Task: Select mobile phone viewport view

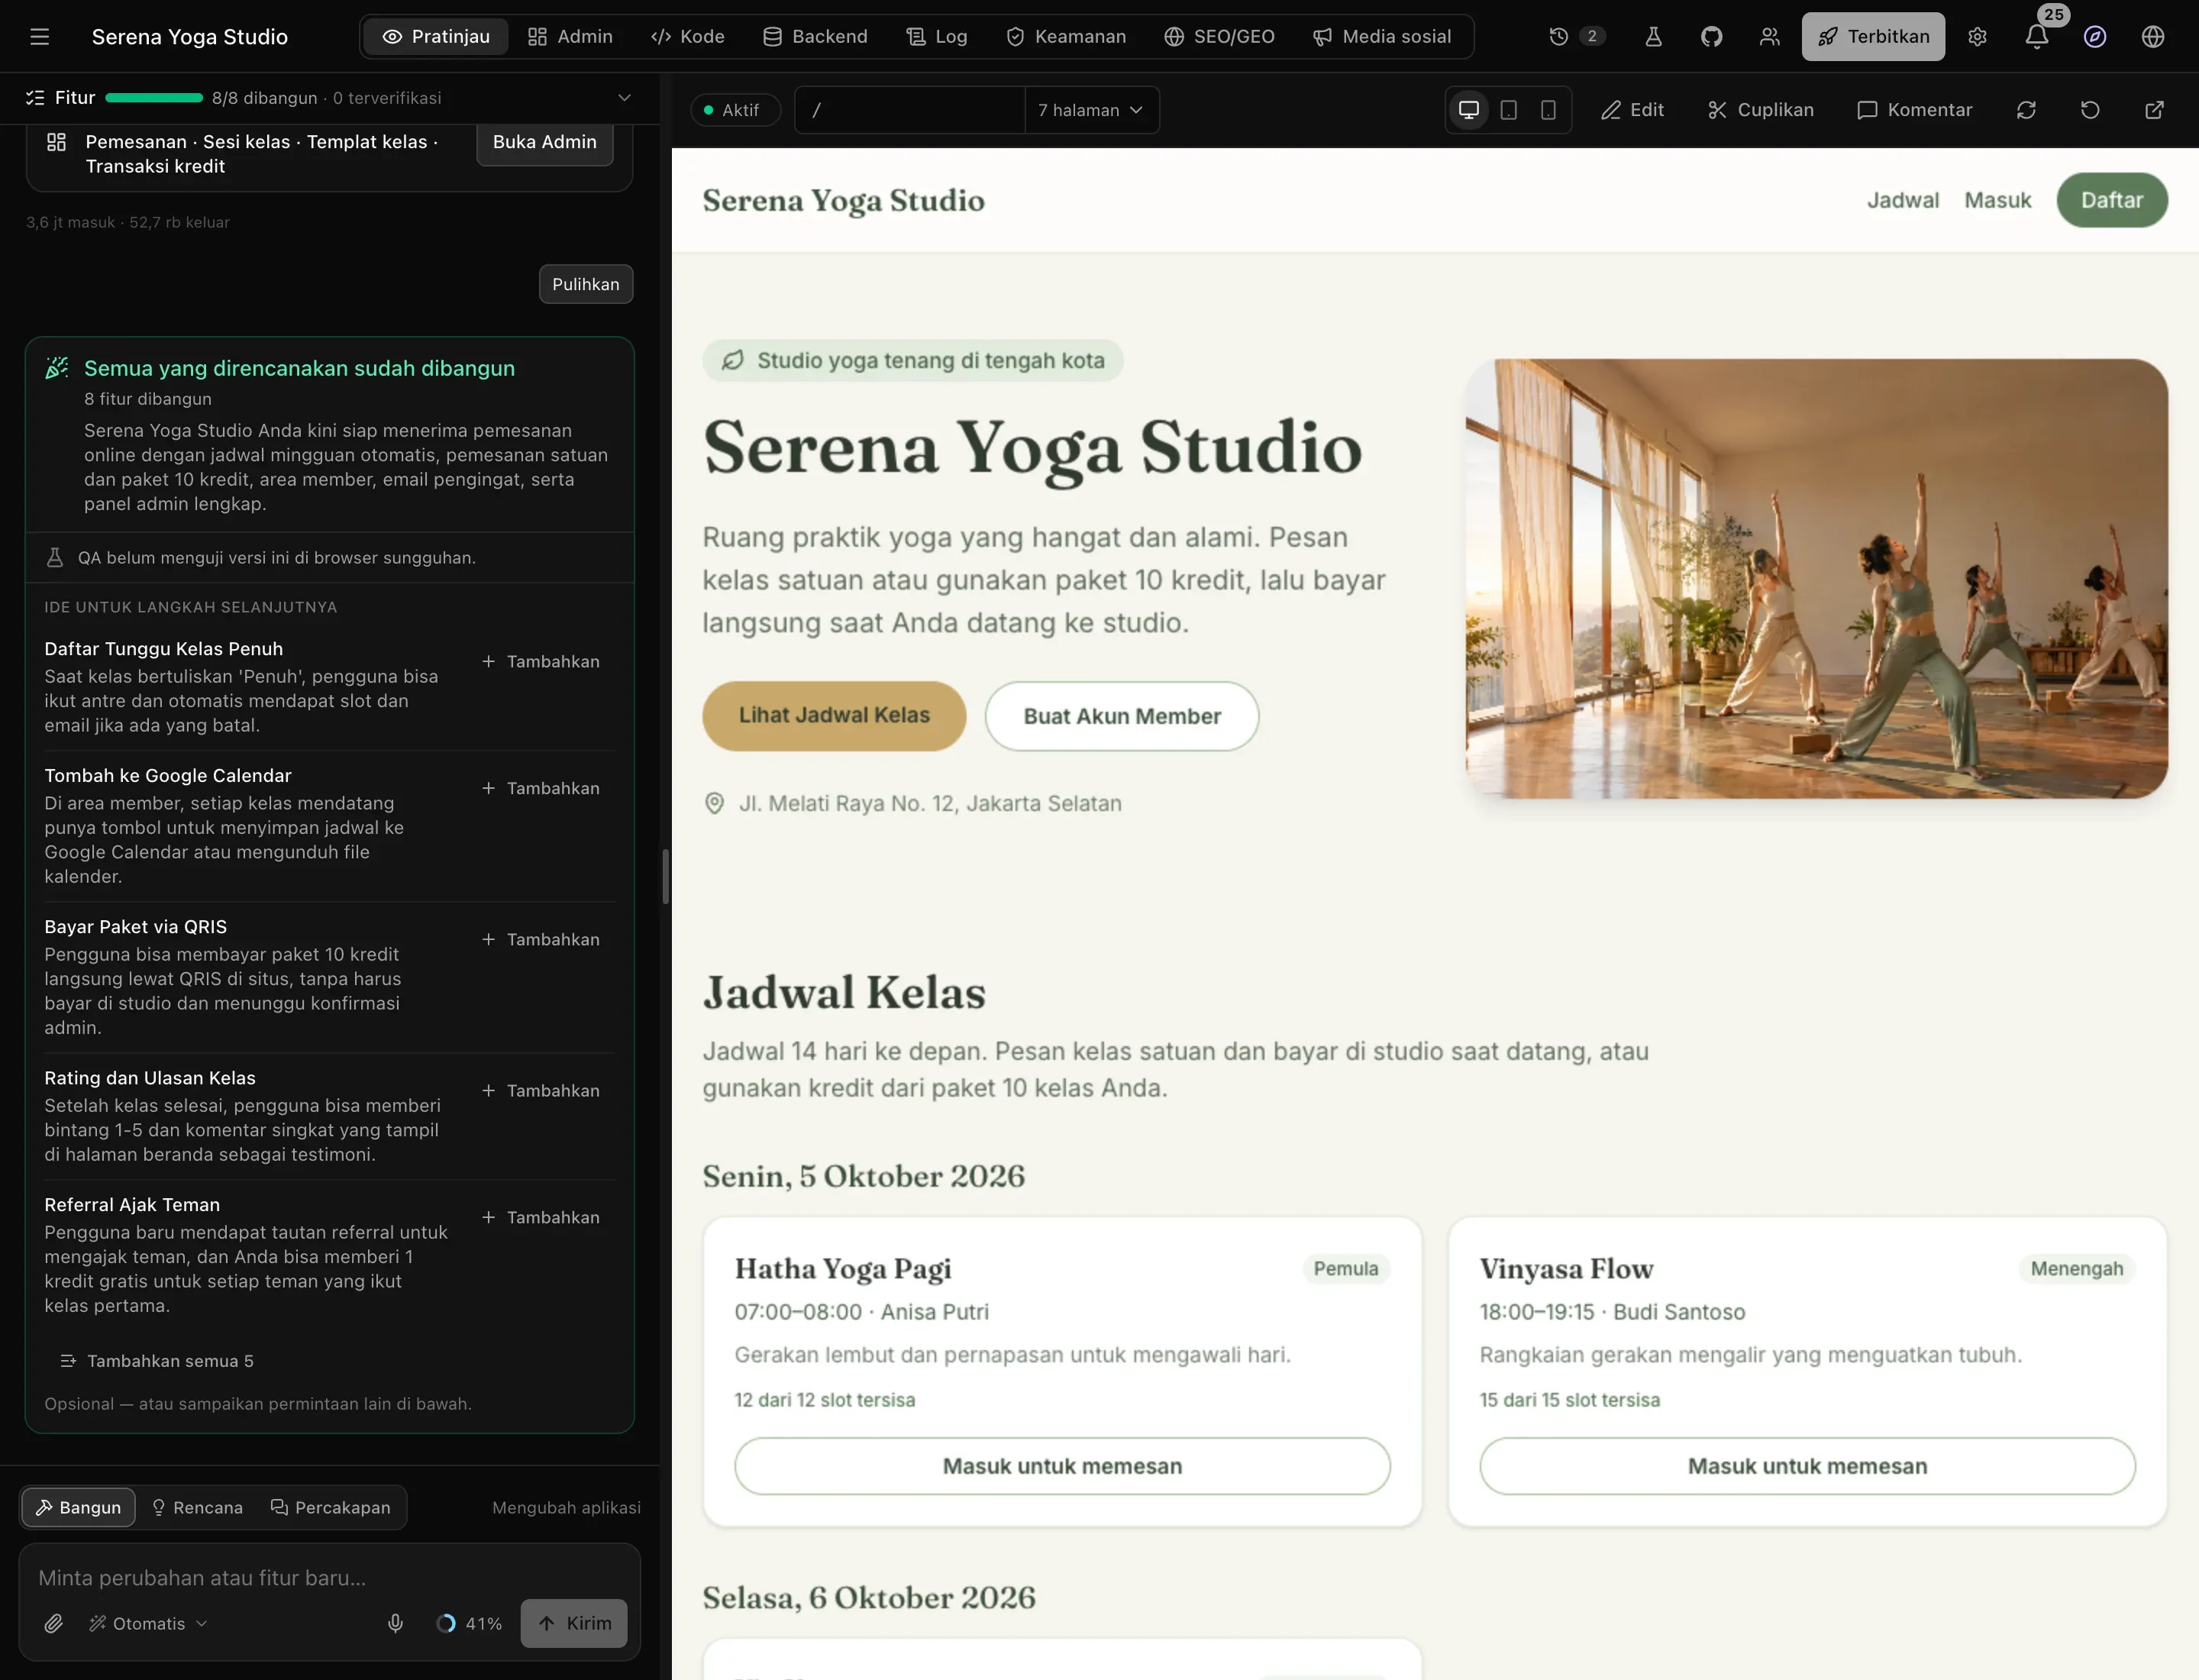Action: click(1548, 110)
